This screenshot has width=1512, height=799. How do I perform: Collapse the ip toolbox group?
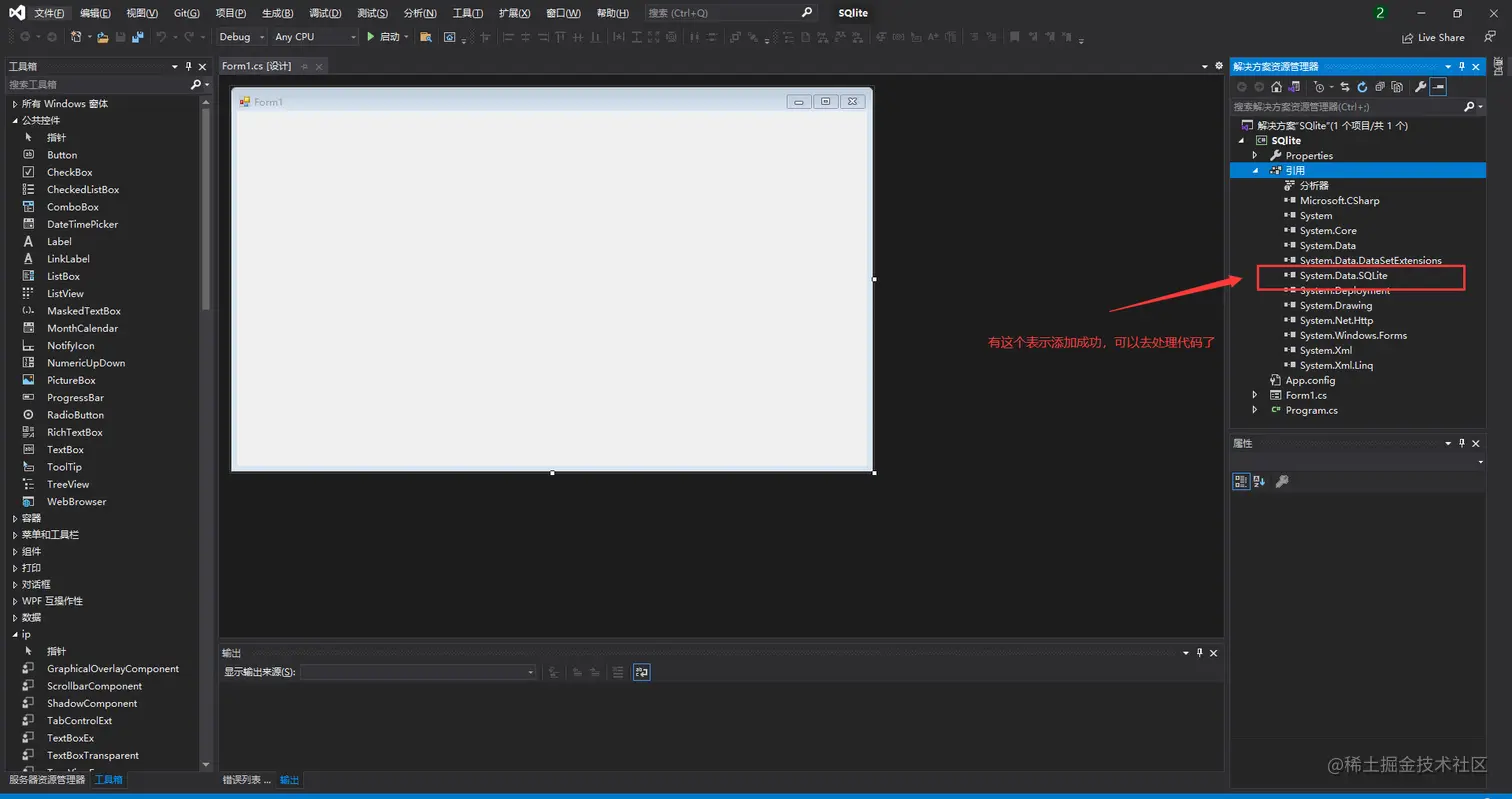click(x=14, y=634)
